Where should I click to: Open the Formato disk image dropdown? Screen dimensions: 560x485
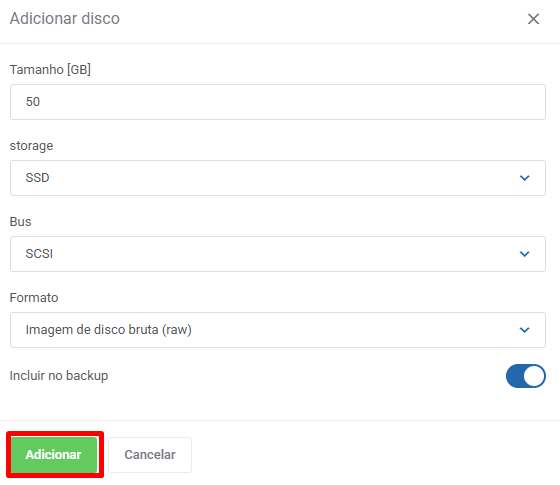click(x=278, y=330)
